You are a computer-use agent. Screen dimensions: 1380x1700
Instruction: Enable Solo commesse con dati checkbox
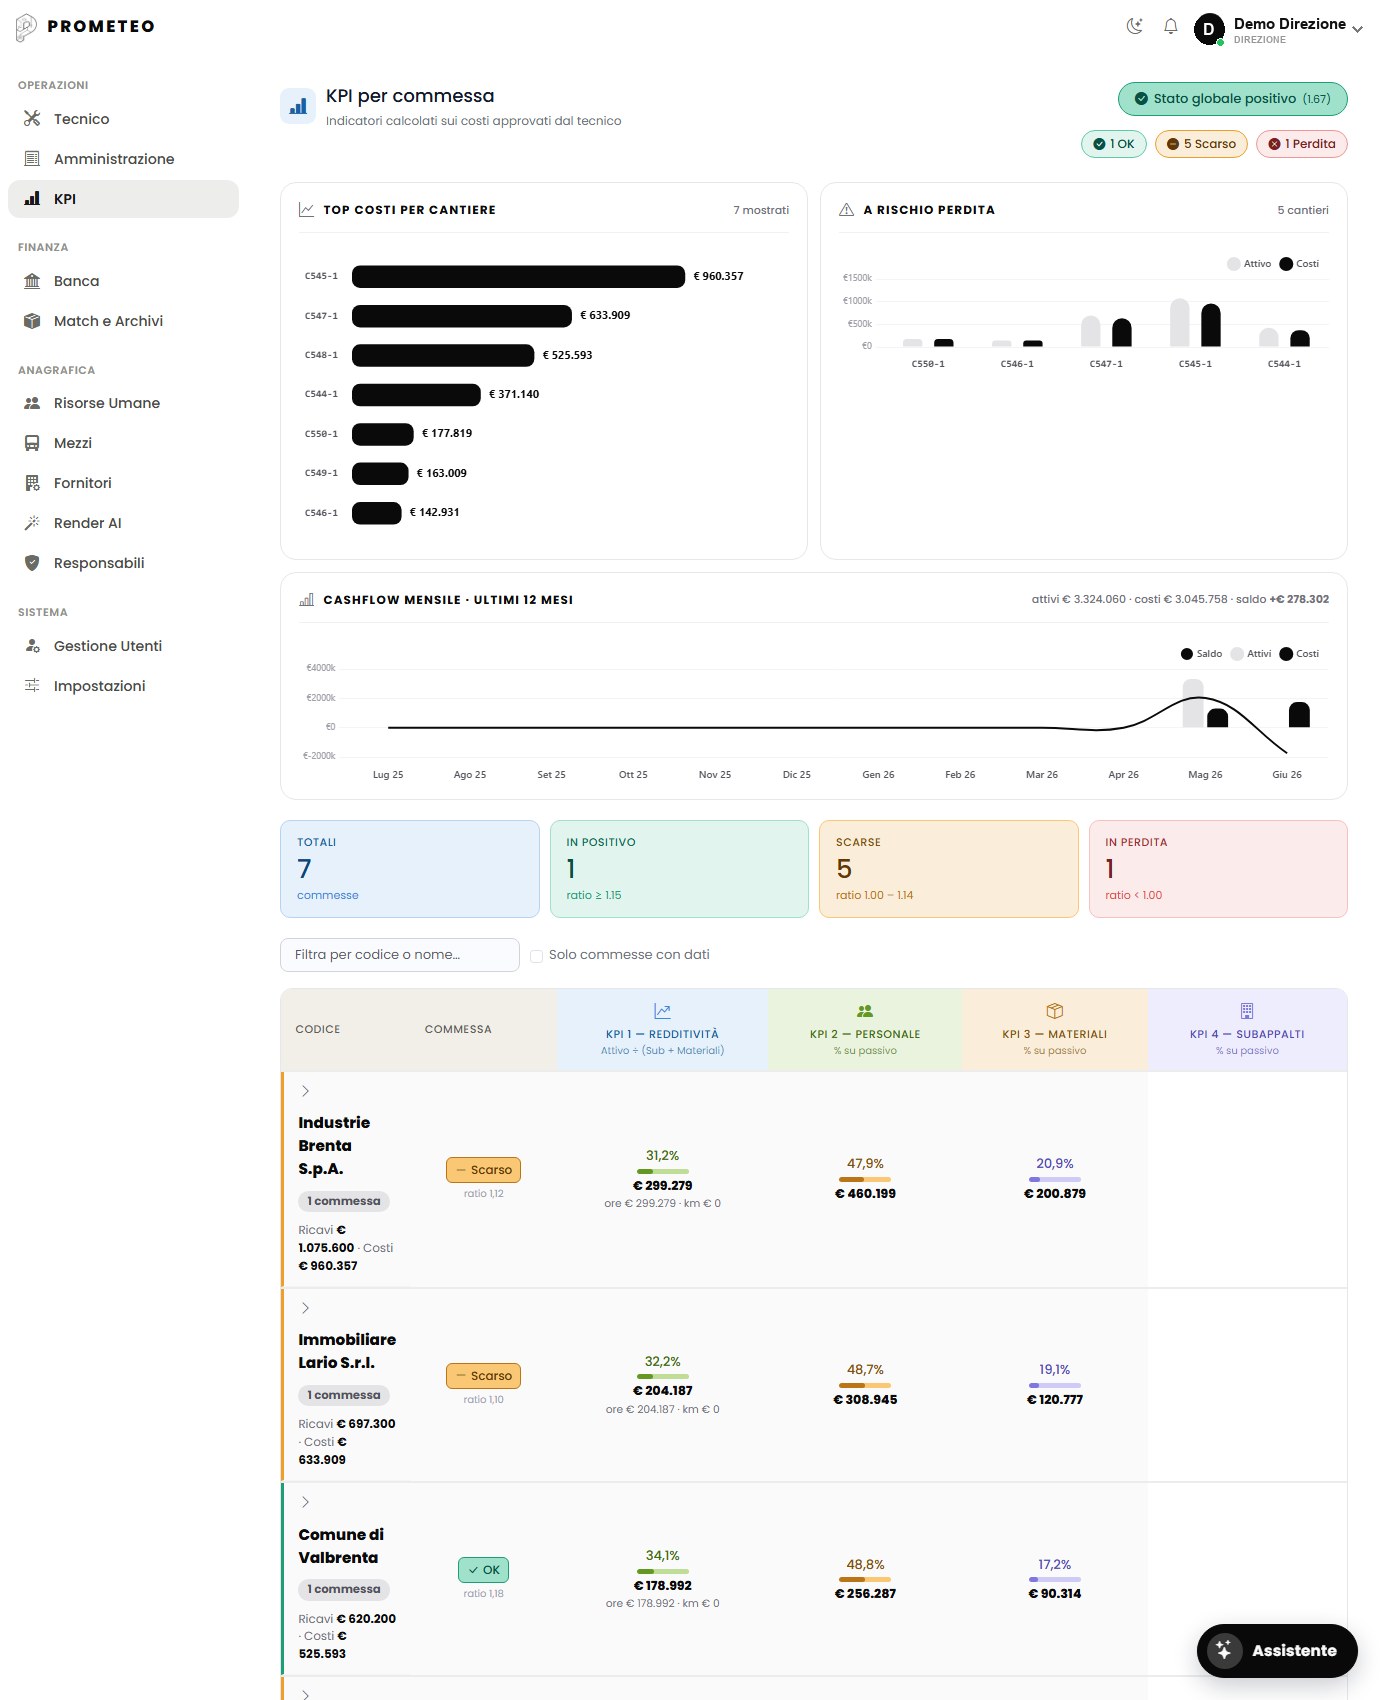coord(537,956)
